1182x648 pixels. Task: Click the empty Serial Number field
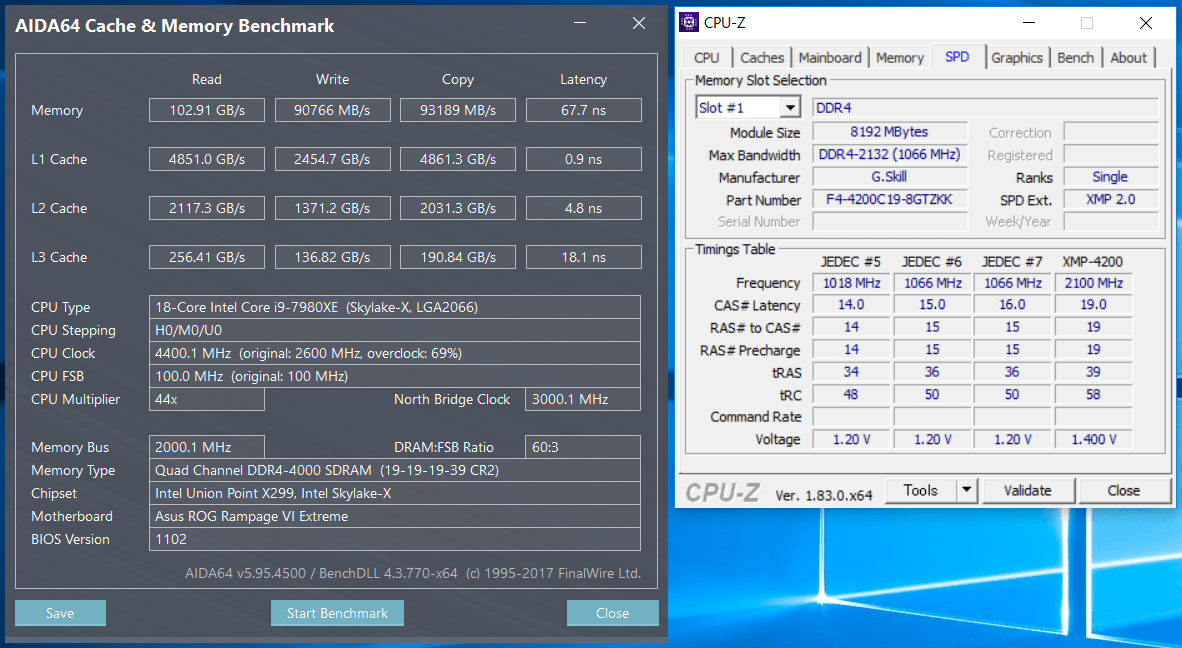(890, 222)
